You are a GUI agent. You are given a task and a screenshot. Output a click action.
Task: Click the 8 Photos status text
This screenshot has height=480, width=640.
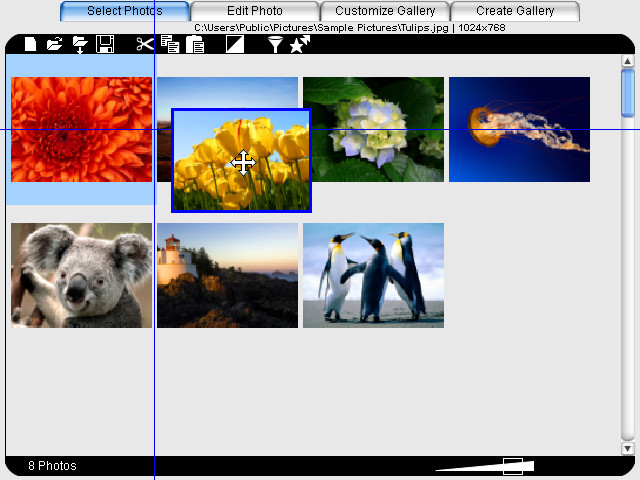(x=52, y=466)
